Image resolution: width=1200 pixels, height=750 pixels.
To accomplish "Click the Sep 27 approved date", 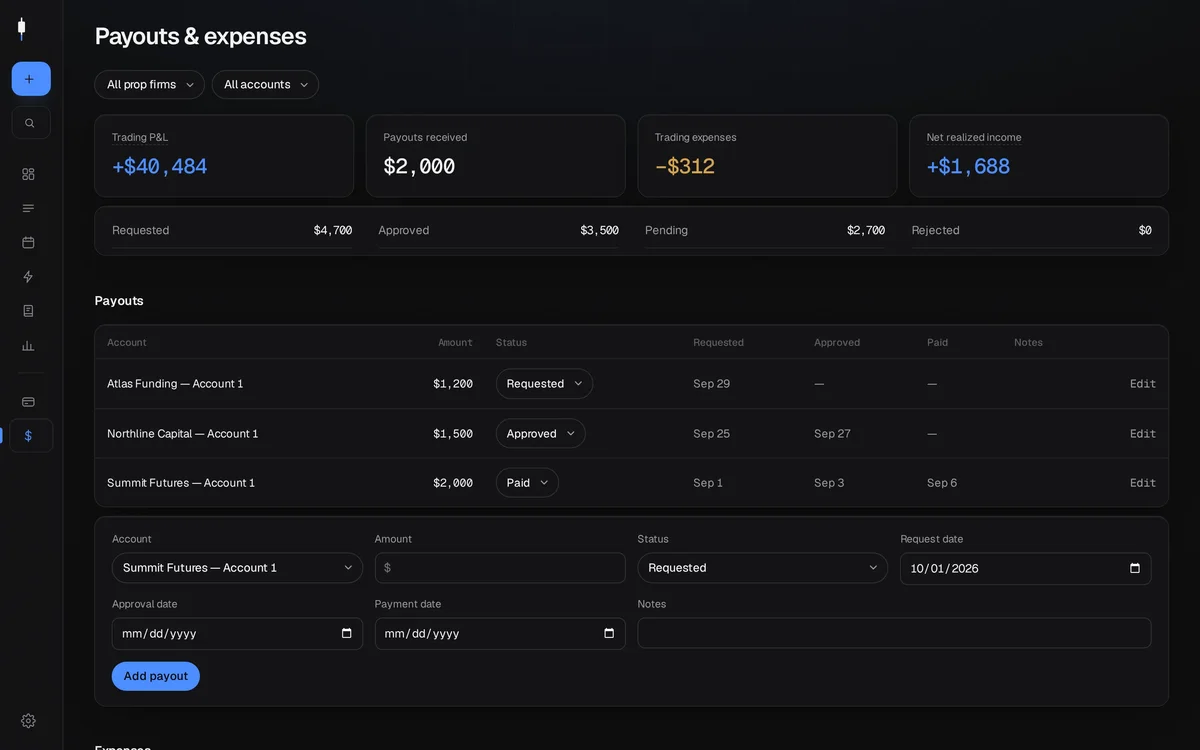I will (x=832, y=434).
